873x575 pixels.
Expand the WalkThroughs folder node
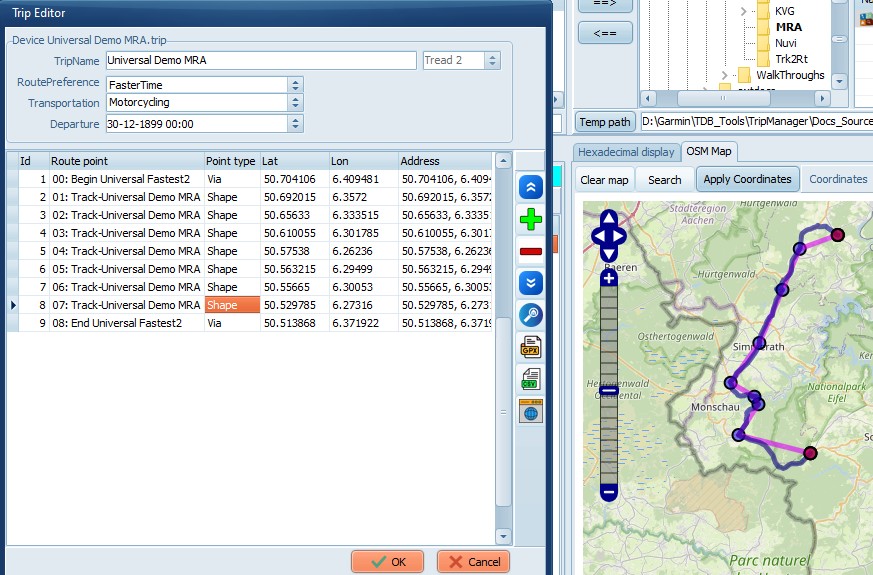tap(725, 75)
